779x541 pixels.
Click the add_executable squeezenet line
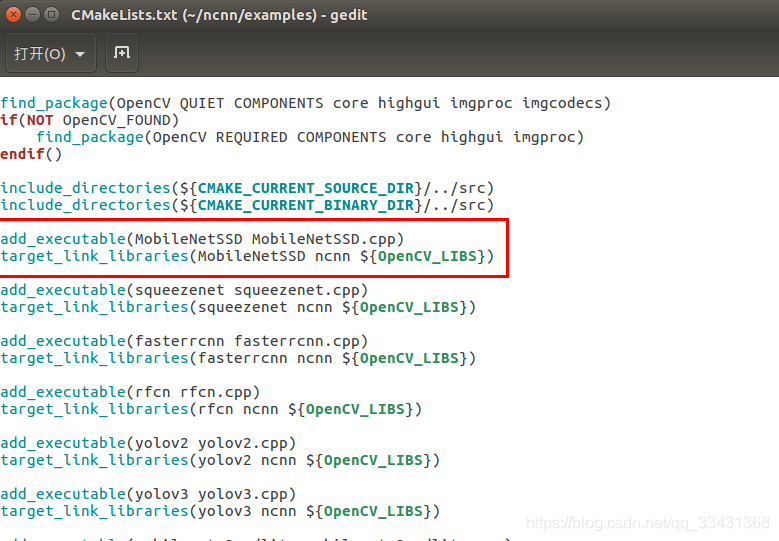[184, 290]
